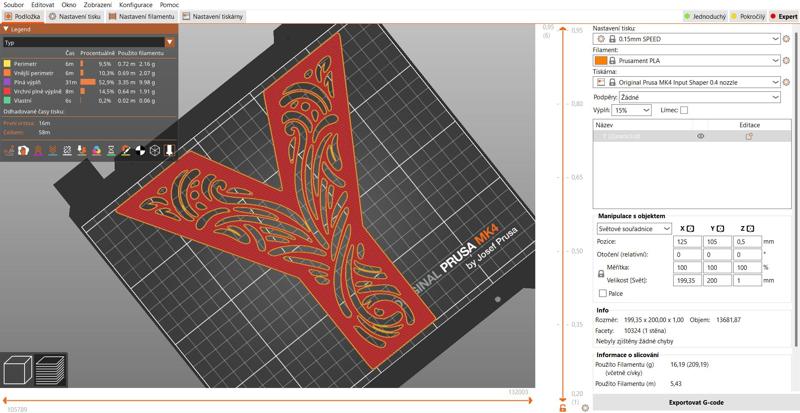
Task: Click top handle of vertical layer slider
Action: (562, 30)
